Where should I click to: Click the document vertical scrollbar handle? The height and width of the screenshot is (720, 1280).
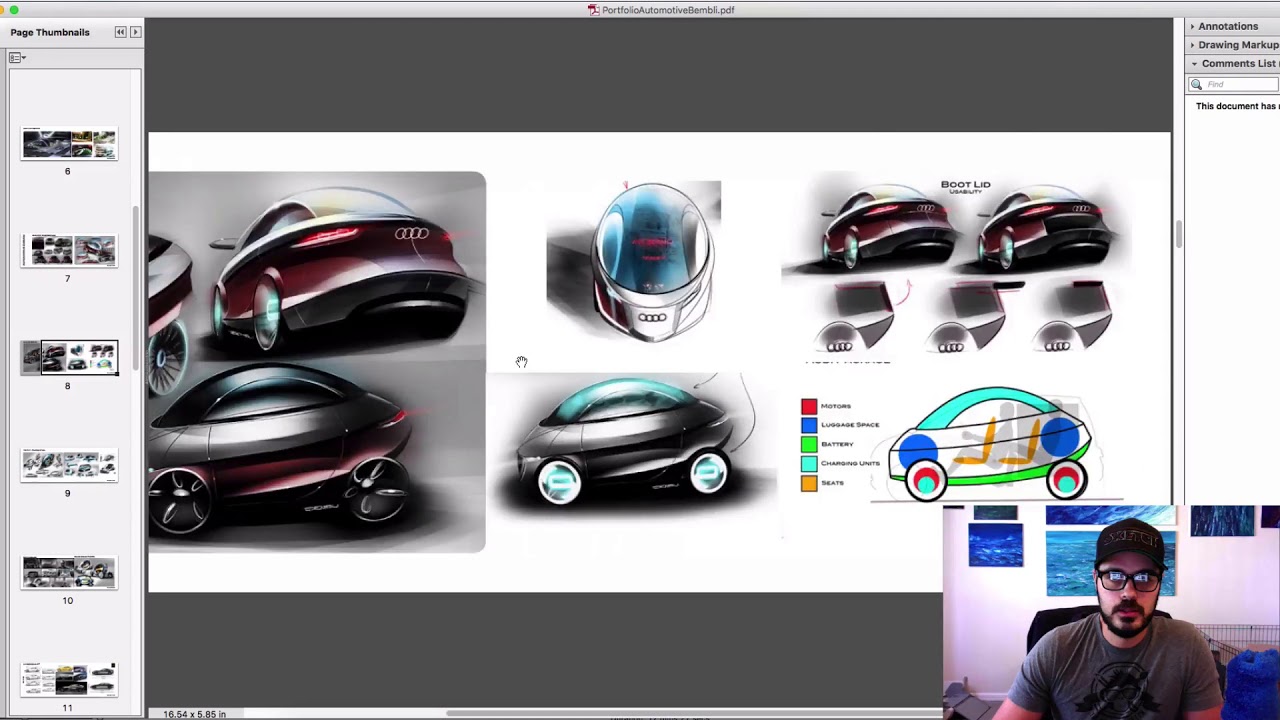point(1178,235)
